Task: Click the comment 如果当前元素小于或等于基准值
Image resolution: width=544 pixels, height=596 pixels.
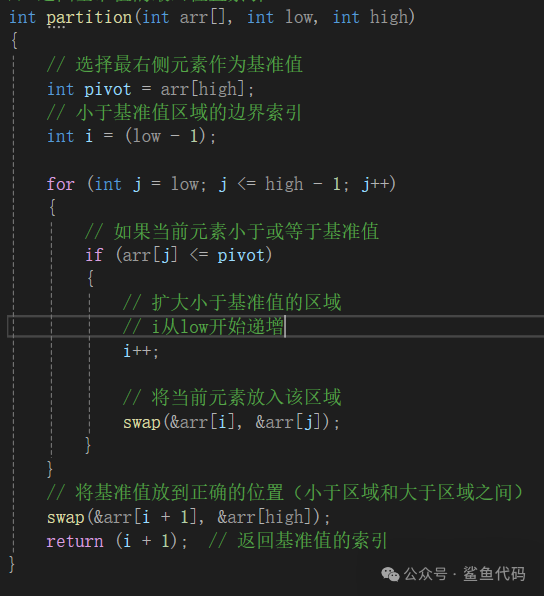Action: point(232,231)
